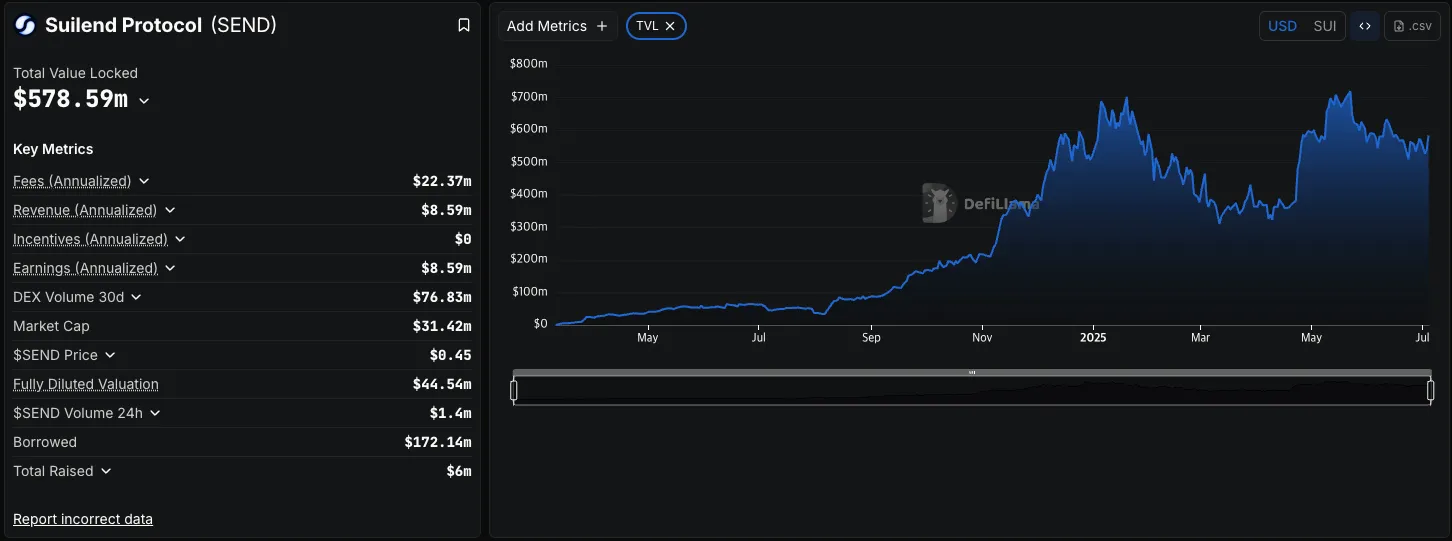This screenshot has width=1452, height=541.
Task: Click the Fully Diluted Valuation label
Action: pos(86,384)
